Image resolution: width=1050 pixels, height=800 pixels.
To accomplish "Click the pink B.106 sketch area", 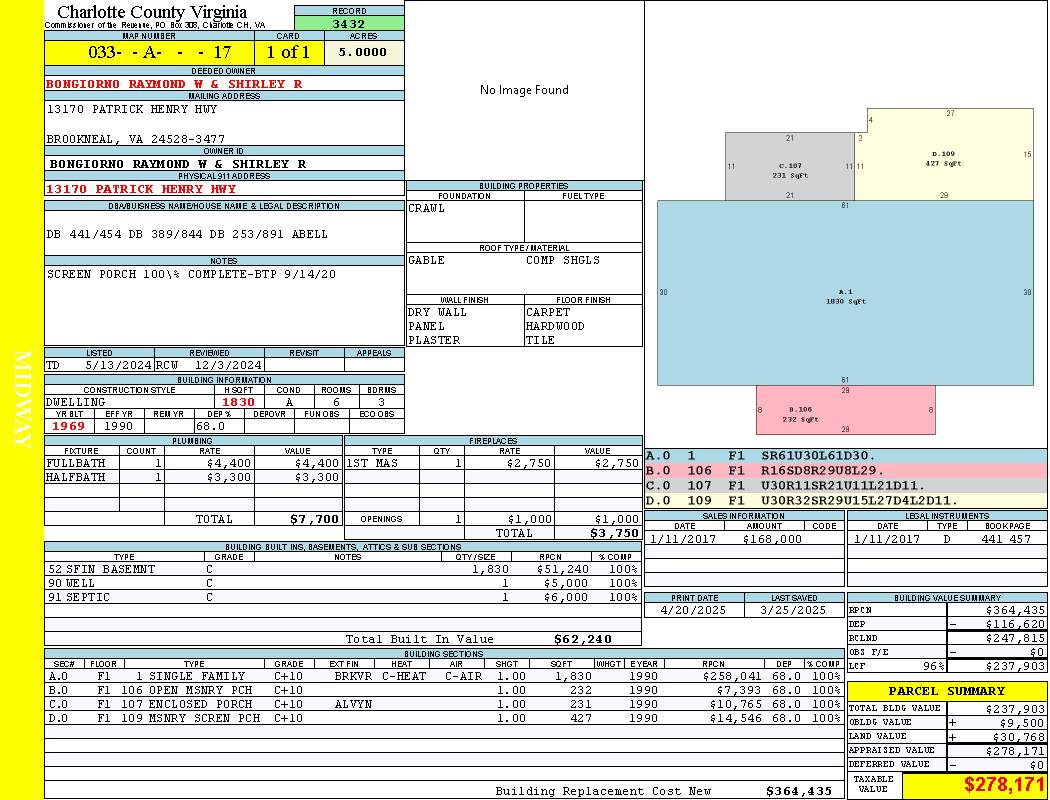I will pos(846,410).
